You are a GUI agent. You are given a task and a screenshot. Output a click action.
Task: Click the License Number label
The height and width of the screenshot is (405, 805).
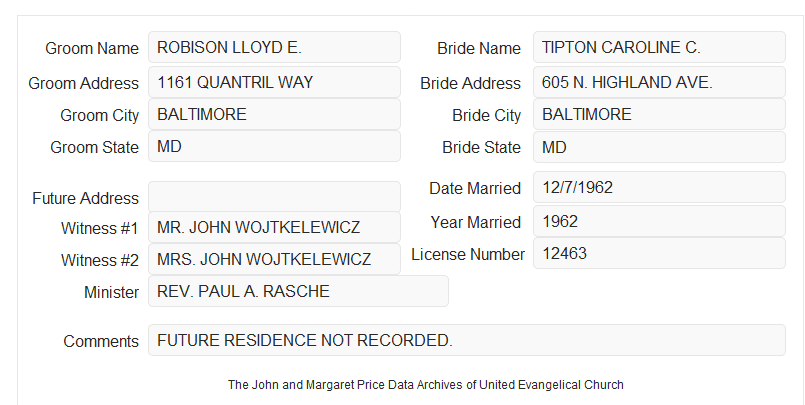pos(468,255)
